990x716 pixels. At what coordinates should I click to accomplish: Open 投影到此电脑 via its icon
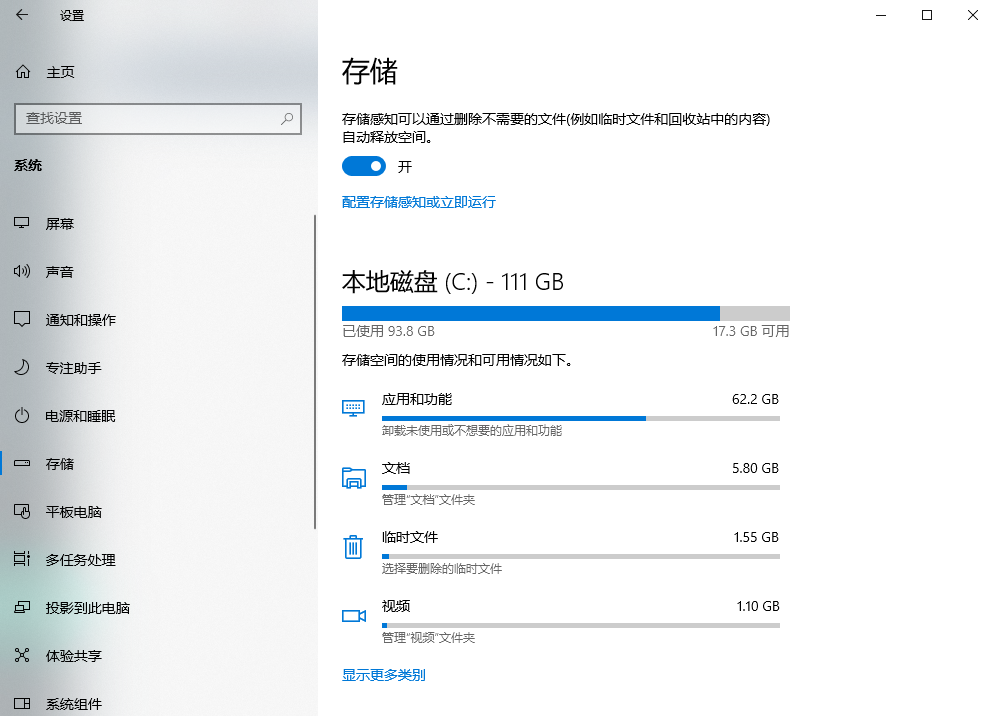21,607
